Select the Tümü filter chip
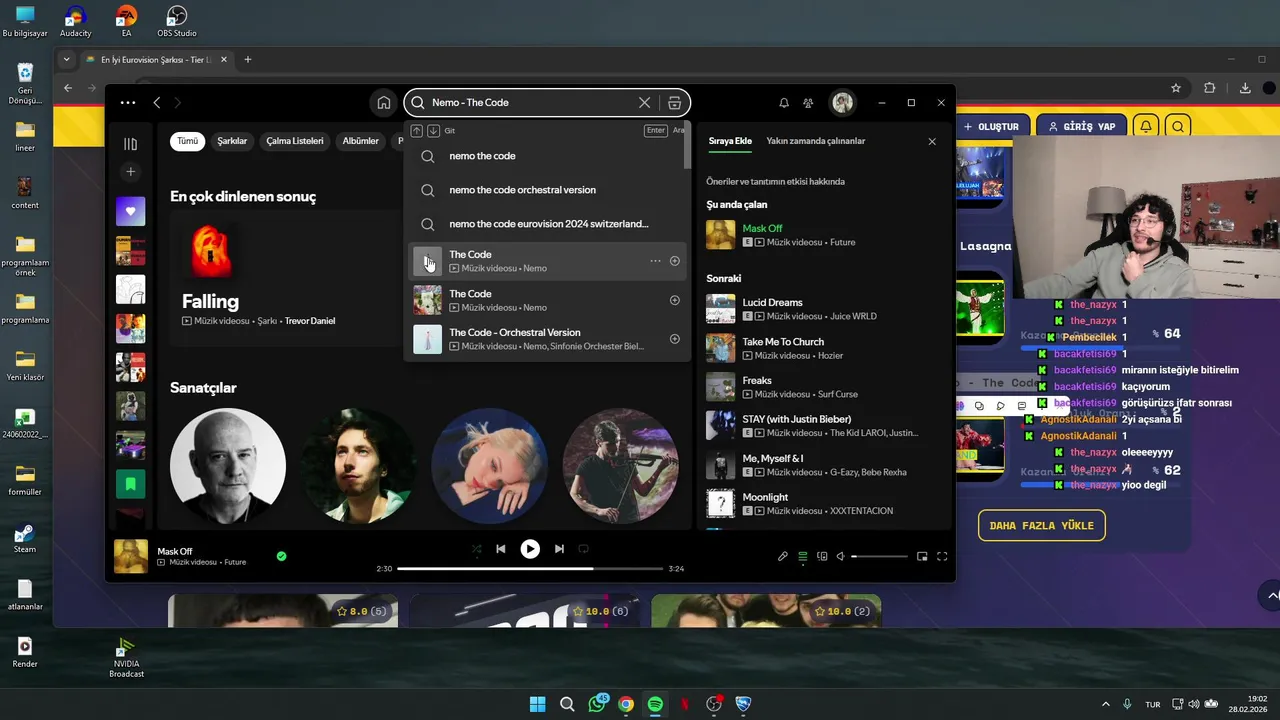1280x720 pixels. click(187, 141)
